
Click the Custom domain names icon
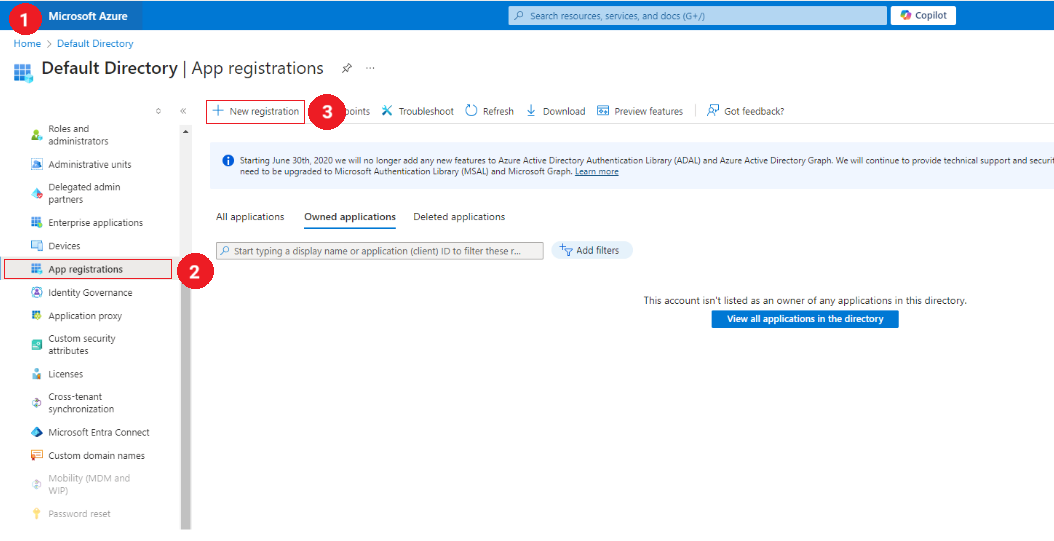pyautogui.click(x=37, y=456)
